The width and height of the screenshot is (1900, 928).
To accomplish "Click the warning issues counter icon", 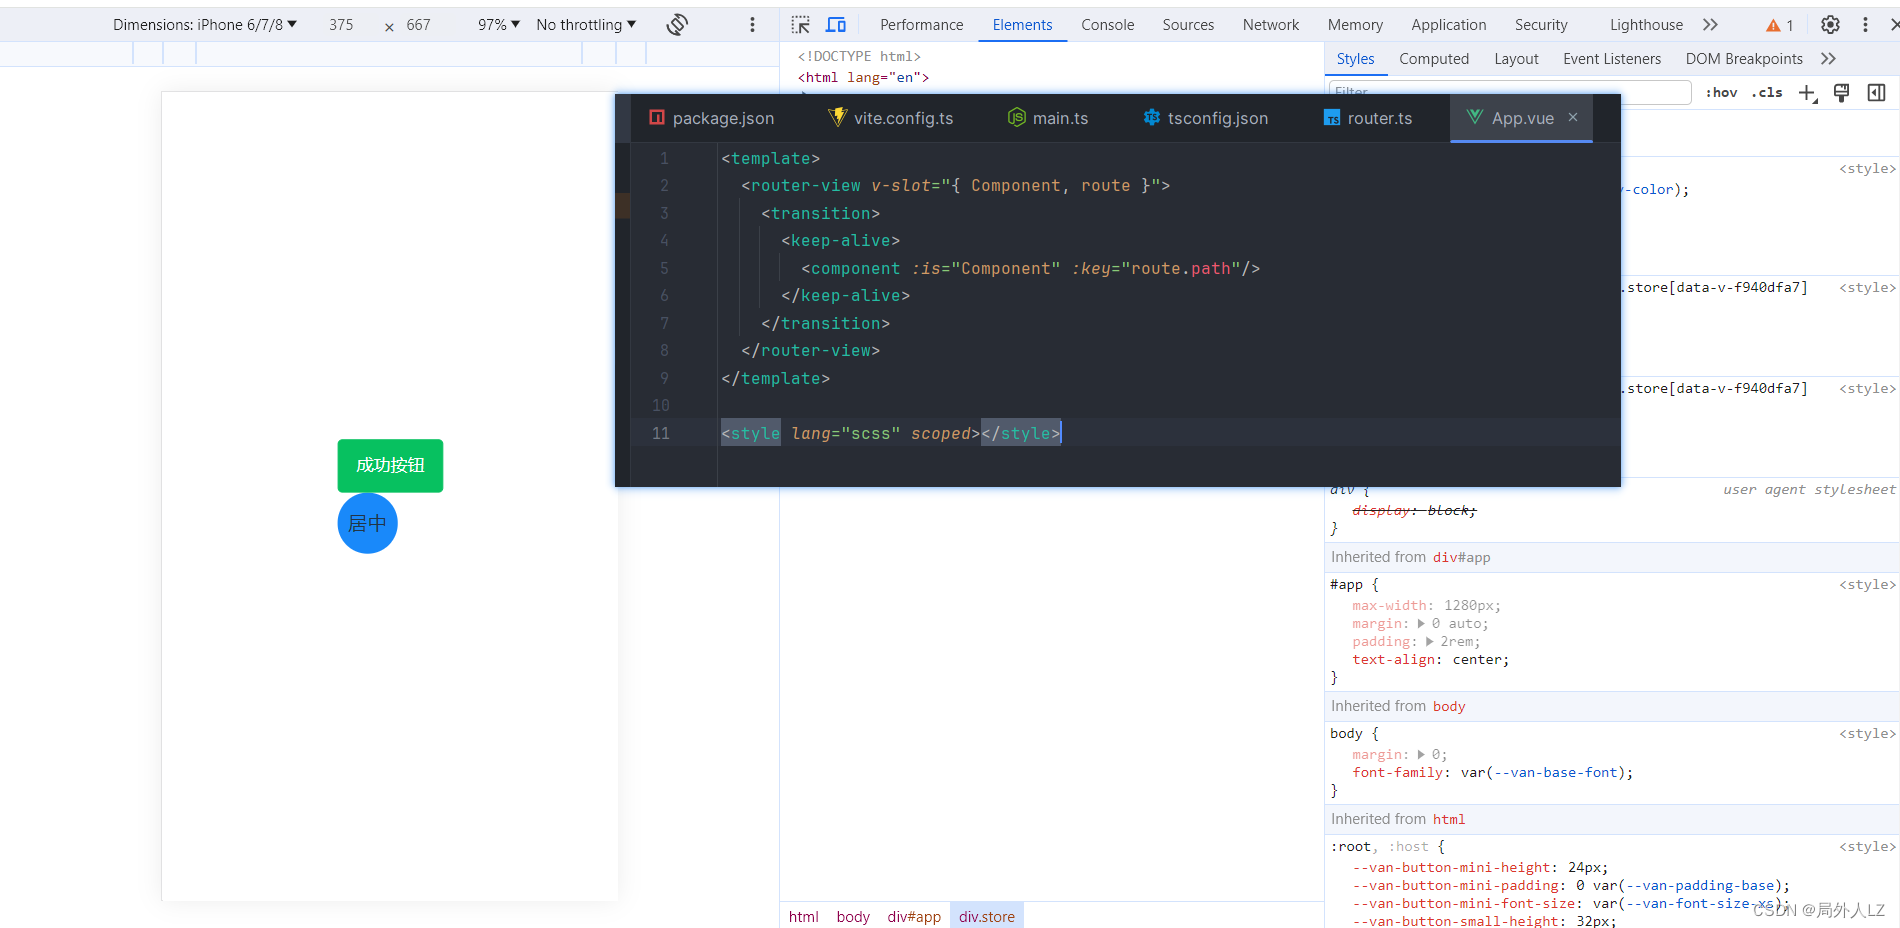I will point(1779,25).
